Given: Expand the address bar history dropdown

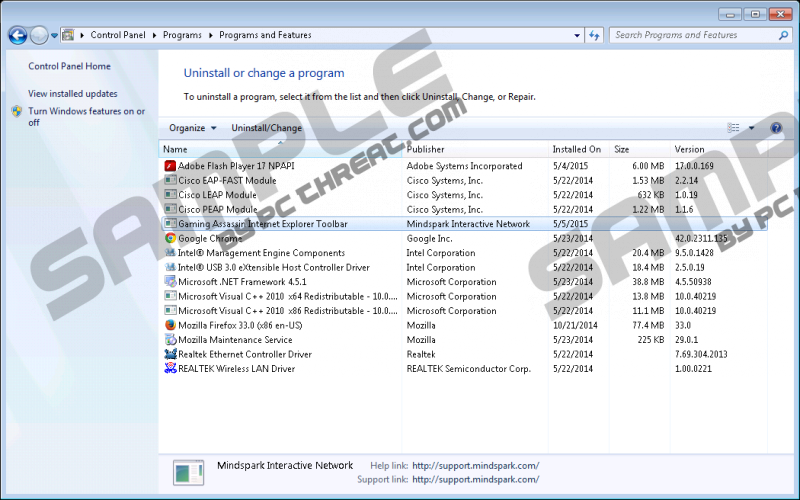Looking at the screenshot, I should tap(577, 35).
